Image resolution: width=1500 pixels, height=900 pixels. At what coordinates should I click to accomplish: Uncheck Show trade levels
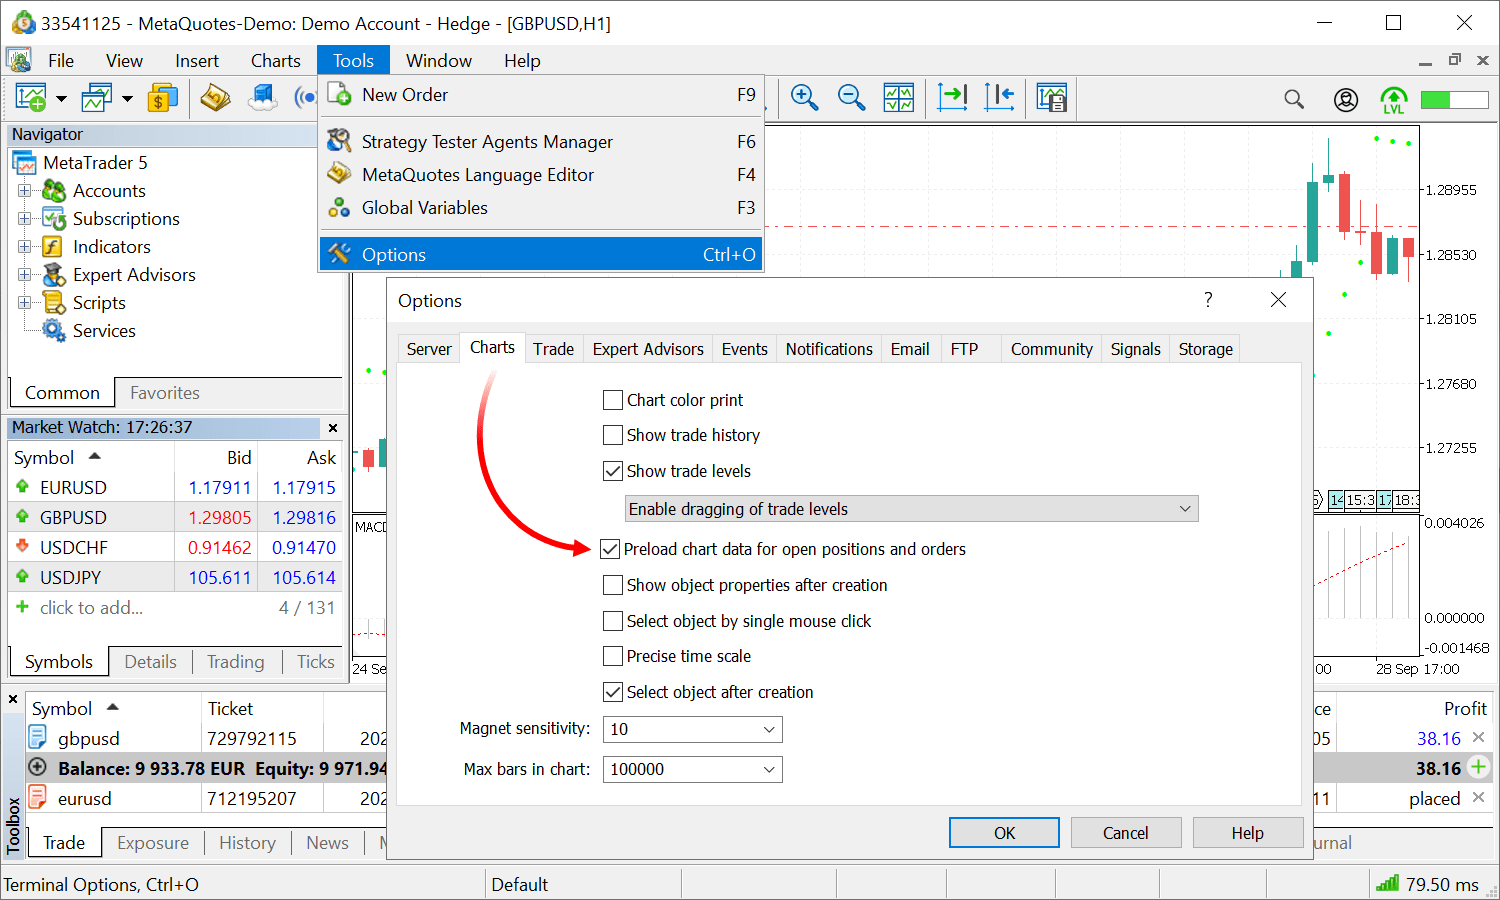coord(613,471)
